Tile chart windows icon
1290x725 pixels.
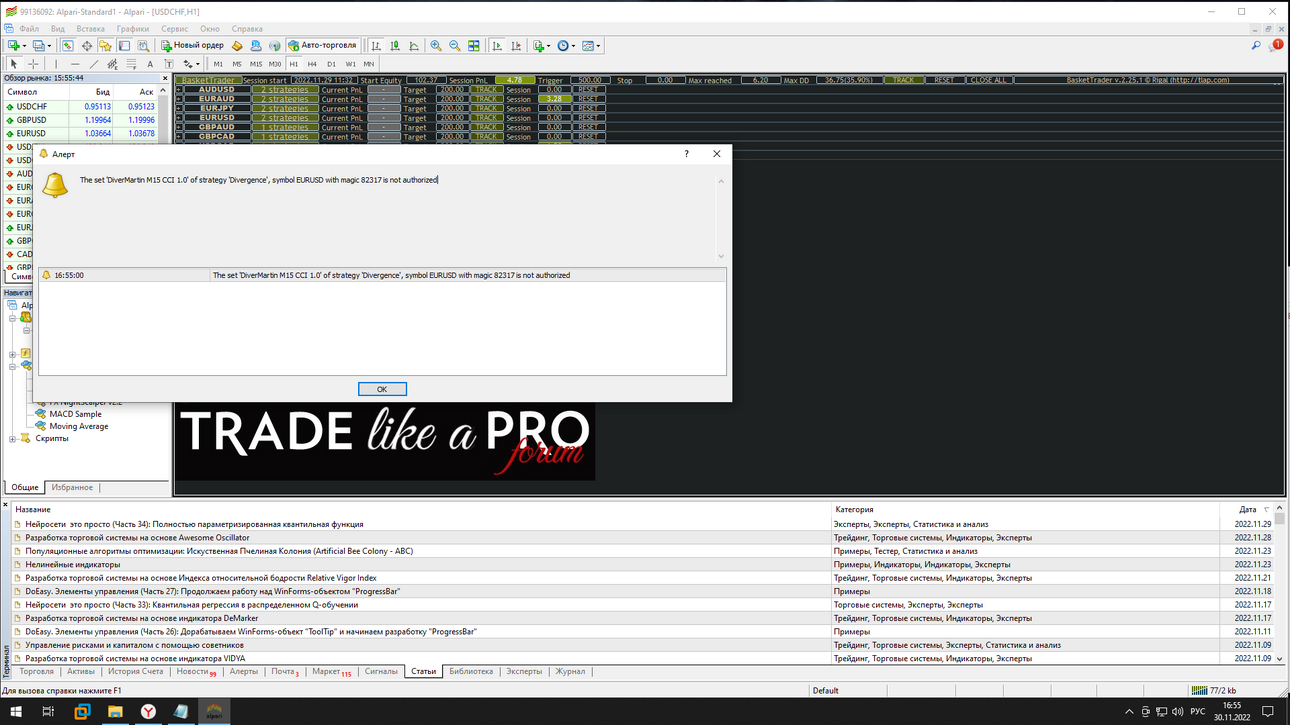pos(474,45)
